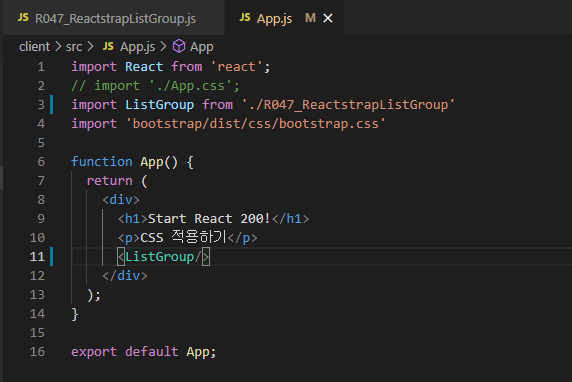Click the commented './App.css' import line

pos(155,86)
